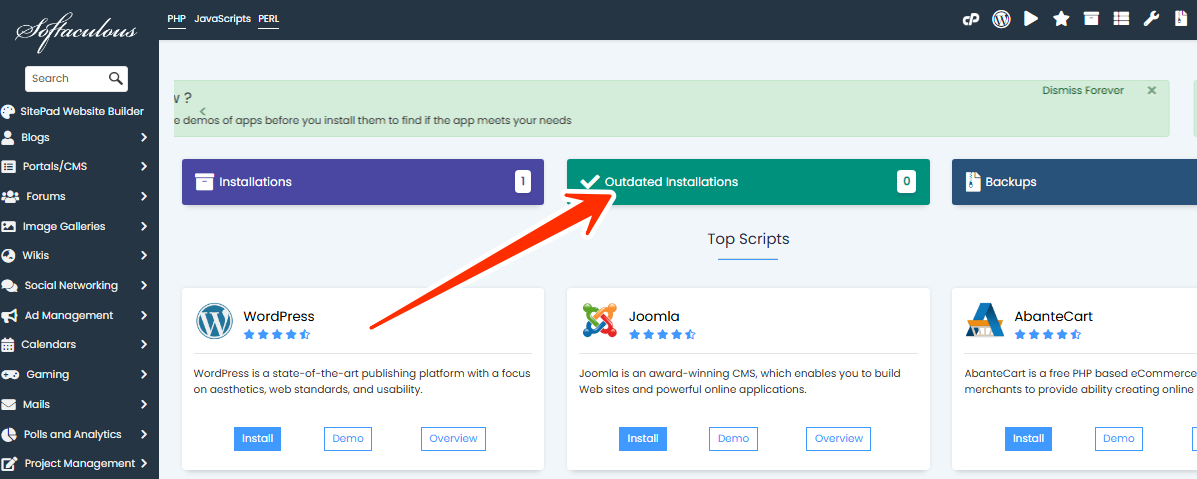Click the Joomla logo

click(x=599, y=320)
